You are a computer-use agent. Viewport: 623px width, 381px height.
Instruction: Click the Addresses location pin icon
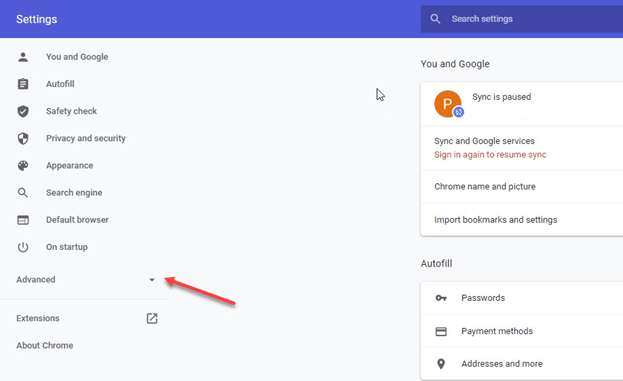(x=441, y=364)
